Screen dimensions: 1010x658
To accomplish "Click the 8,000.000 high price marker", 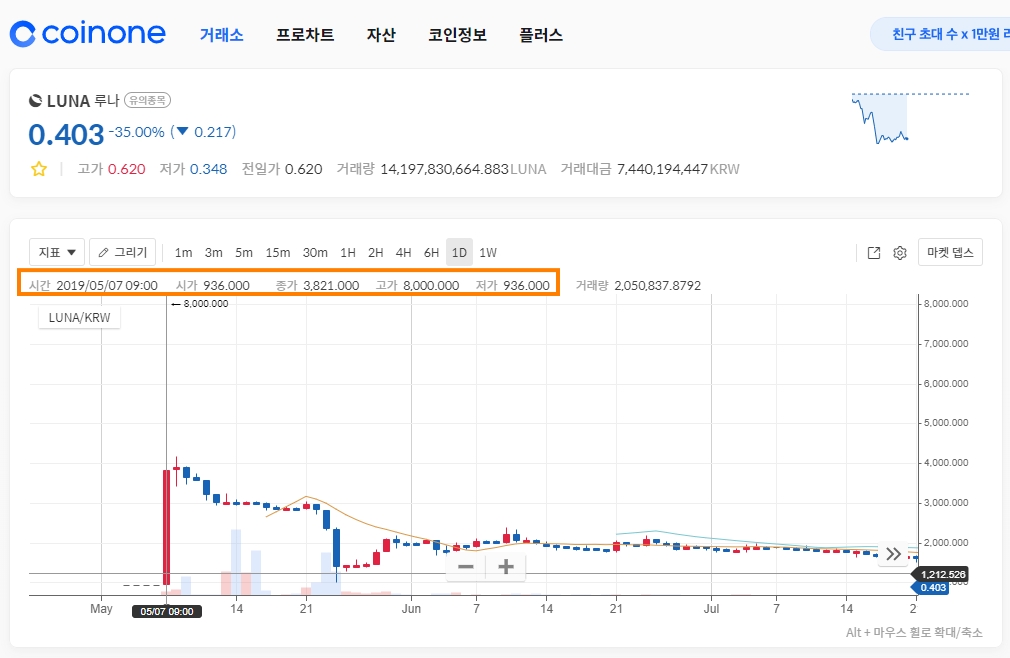I will tap(200, 304).
